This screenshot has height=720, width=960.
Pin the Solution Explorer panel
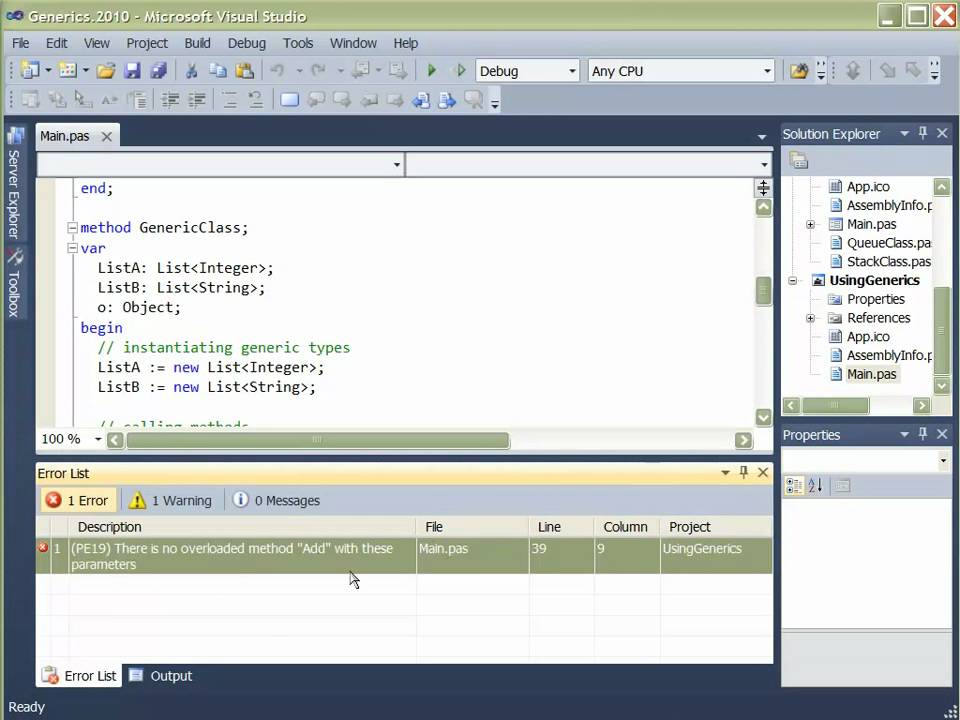[x=923, y=133]
